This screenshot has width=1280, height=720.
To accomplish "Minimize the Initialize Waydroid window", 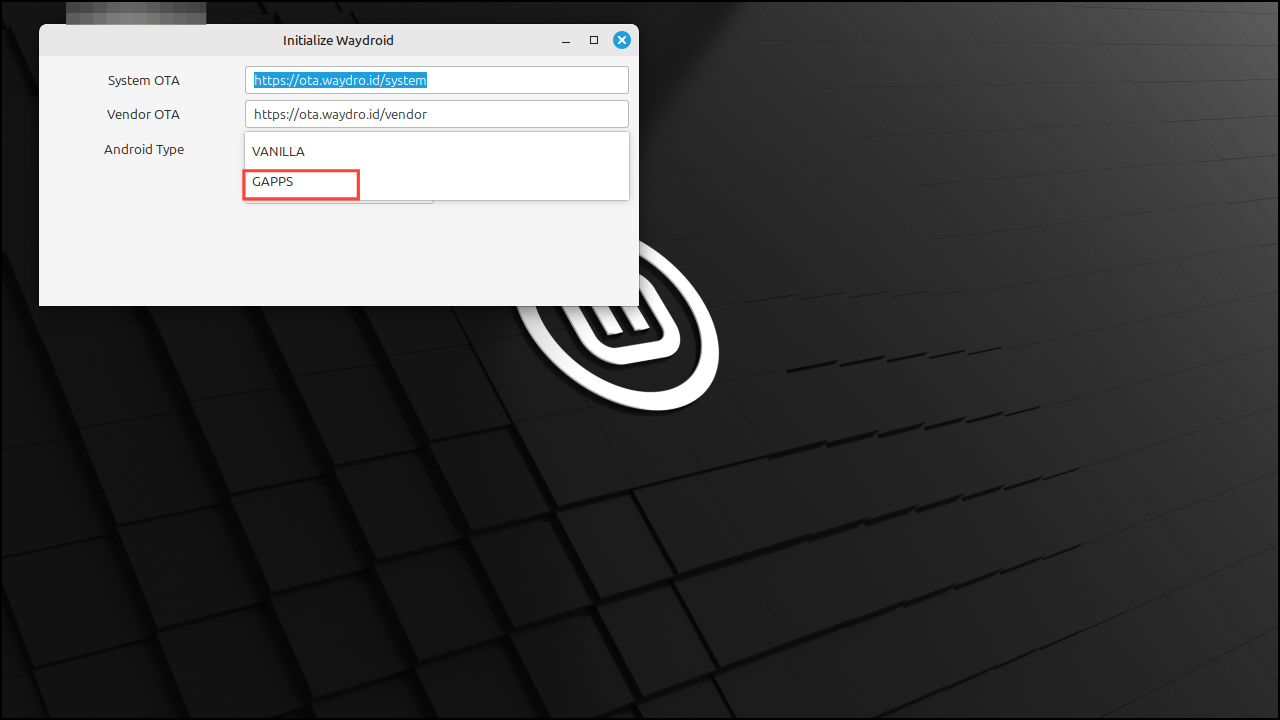I will [x=566, y=41].
